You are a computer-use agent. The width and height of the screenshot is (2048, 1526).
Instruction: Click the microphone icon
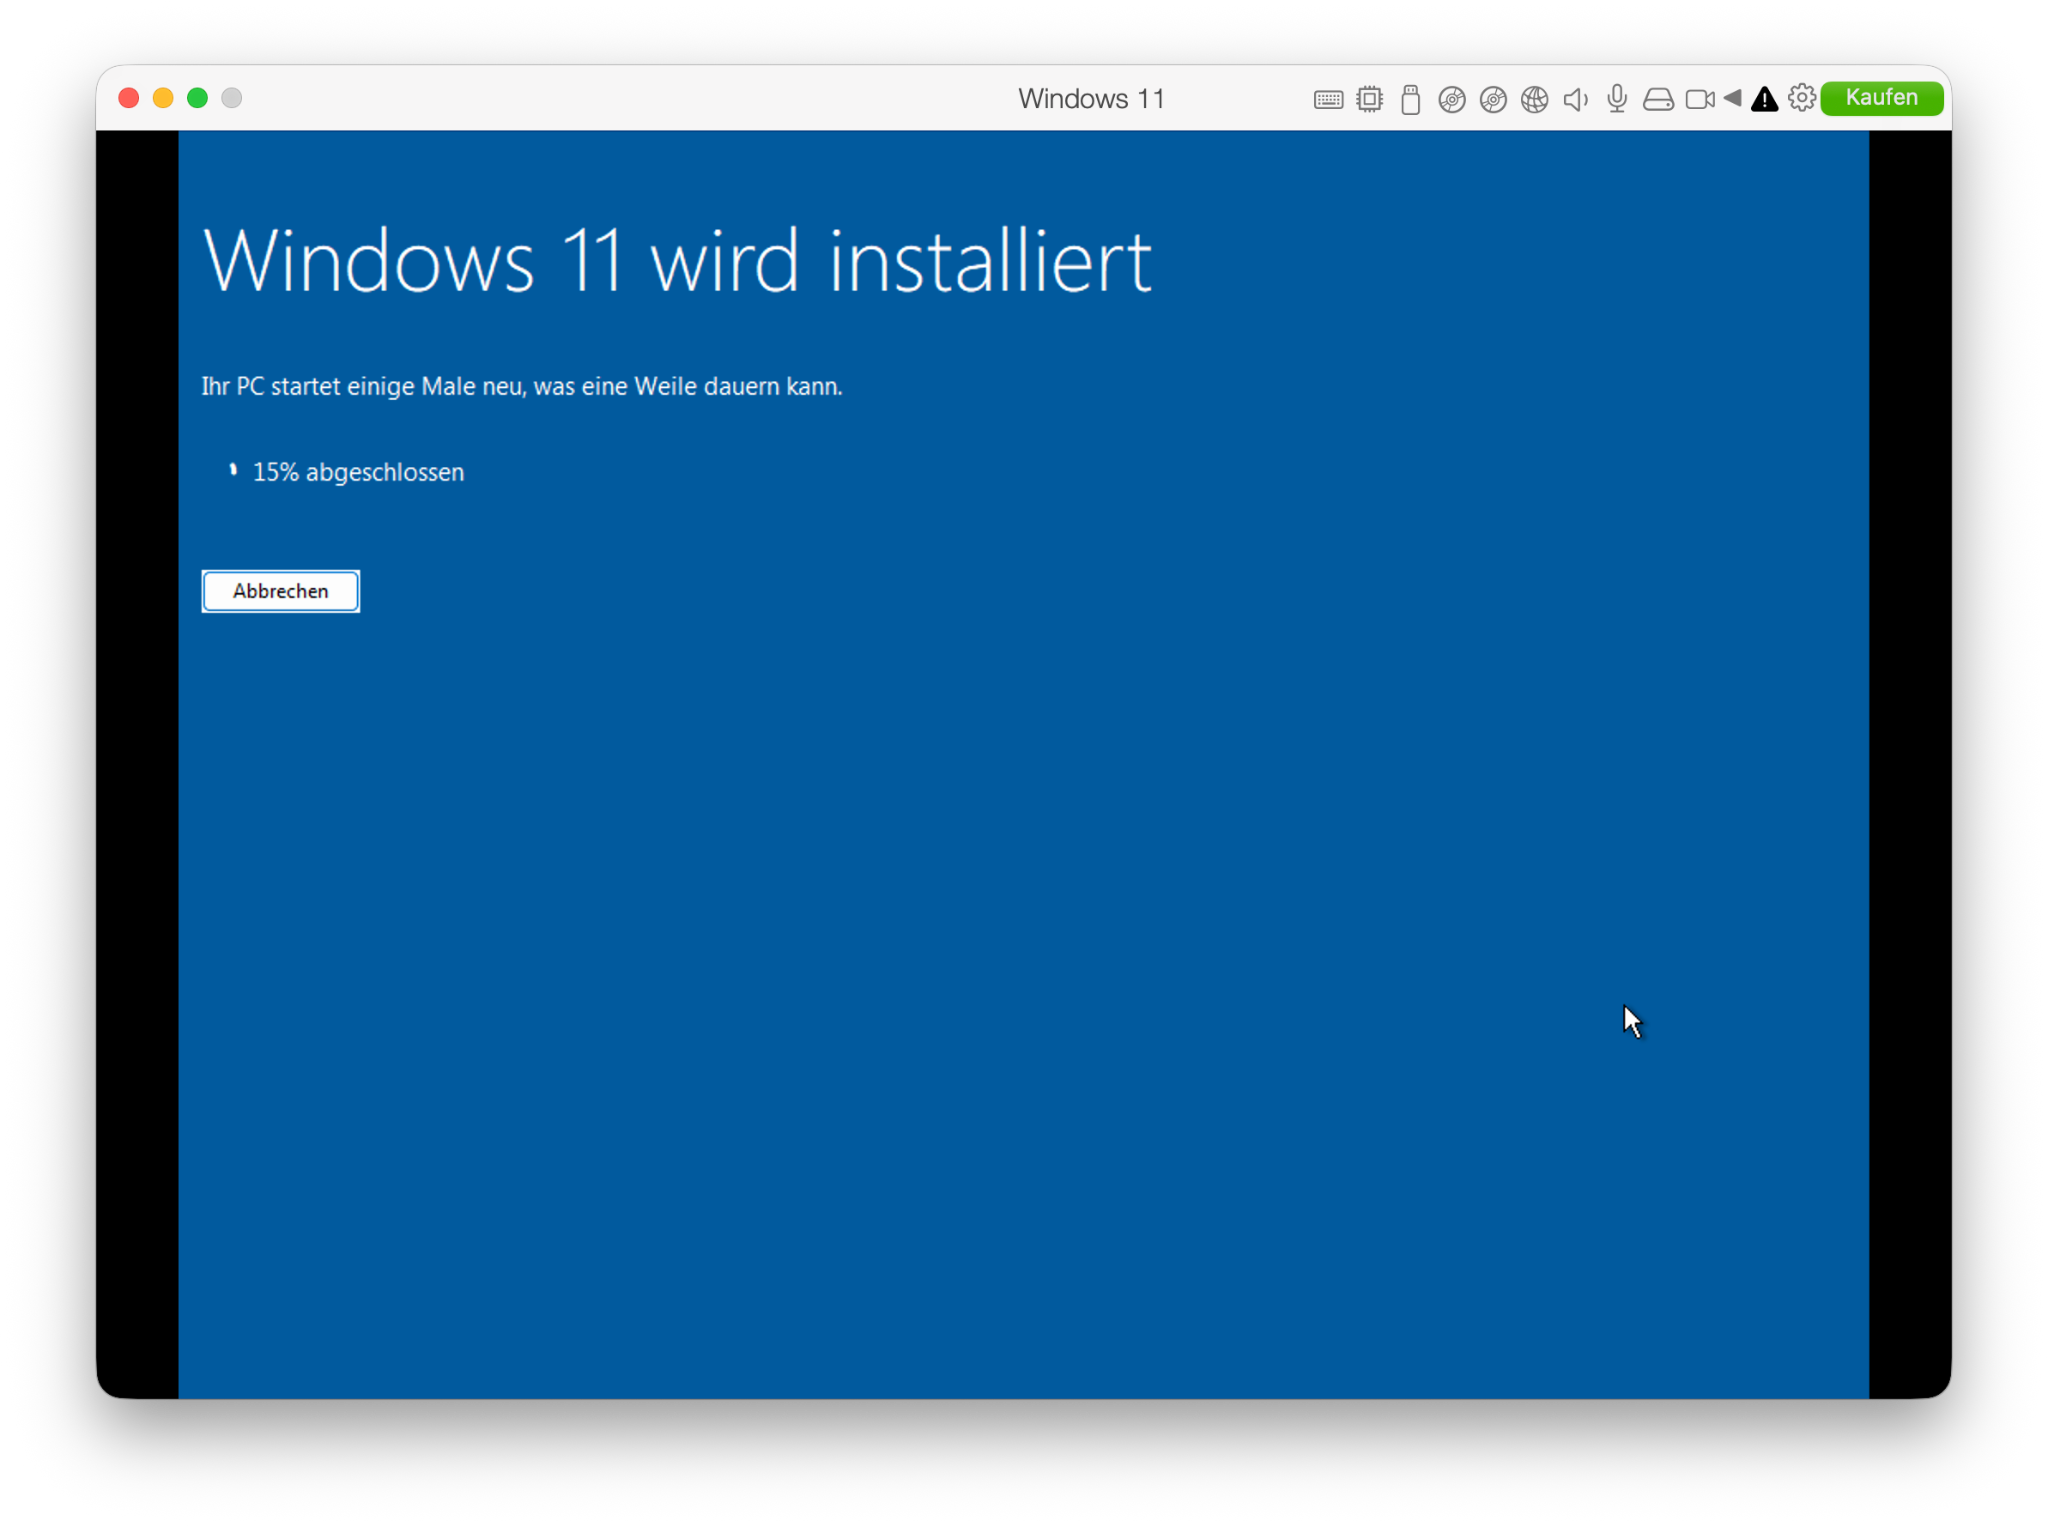[x=1616, y=99]
